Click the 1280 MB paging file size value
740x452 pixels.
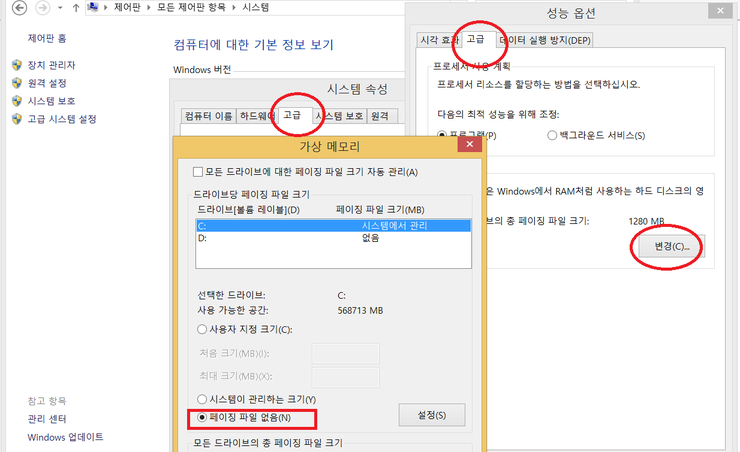pyautogui.click(x=646, y=221)
